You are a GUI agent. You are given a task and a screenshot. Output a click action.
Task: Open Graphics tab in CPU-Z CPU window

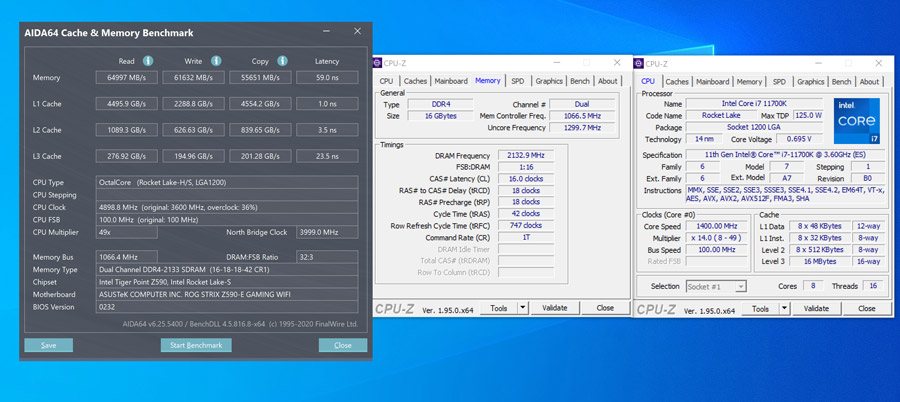[810, 82]
